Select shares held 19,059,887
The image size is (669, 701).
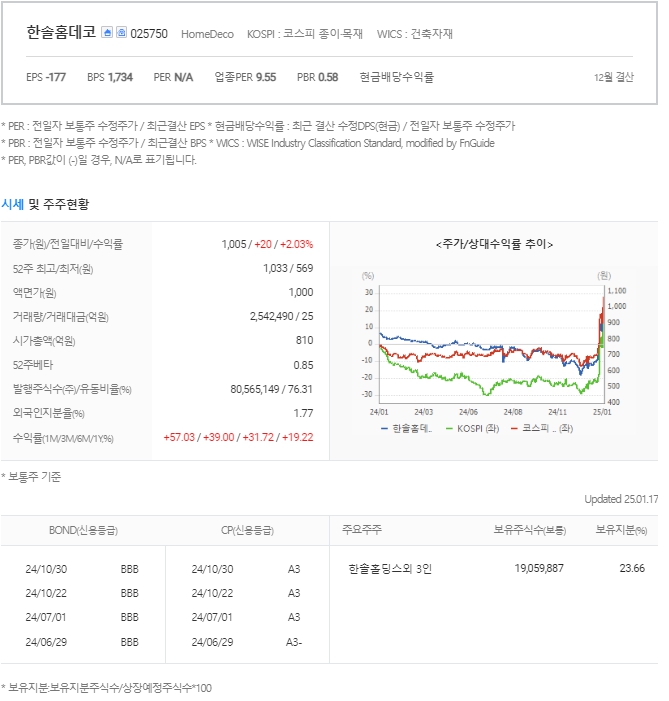coord(539,568)
